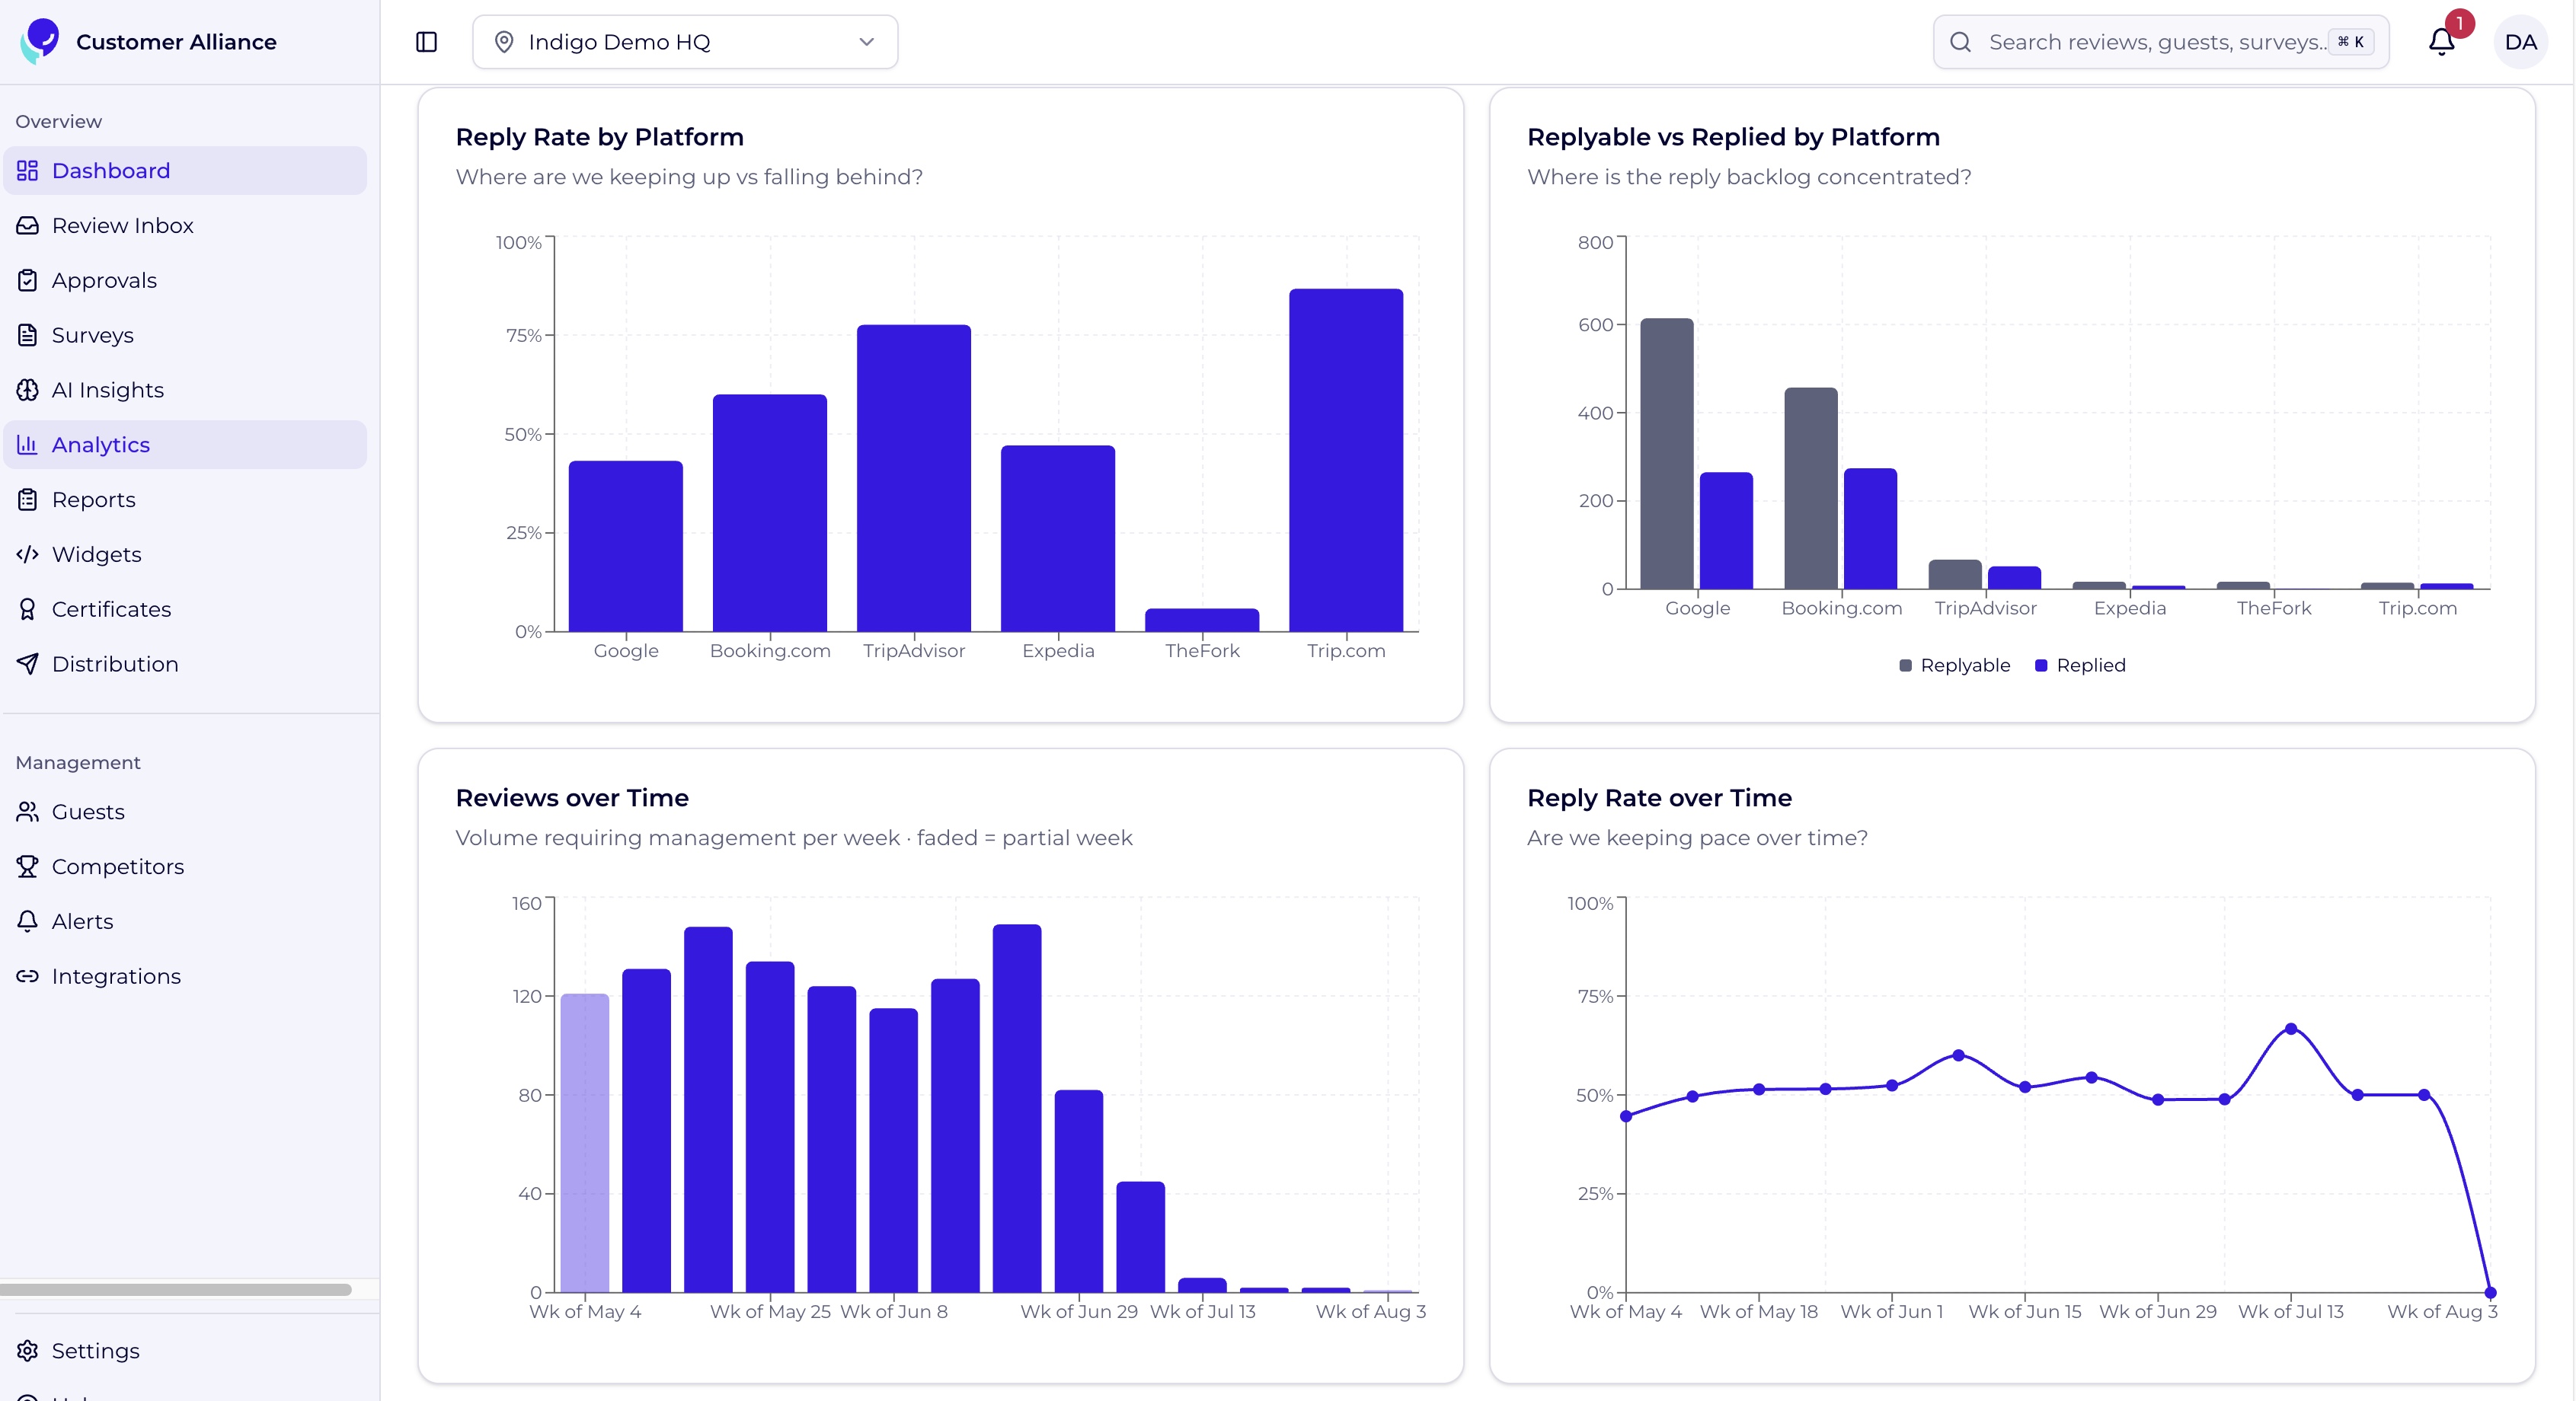Toggle the Replied legend item
Image resolution: width=2576 pixels, height=1401 pixels.
pyautogui.click(x=2080, y=666)
